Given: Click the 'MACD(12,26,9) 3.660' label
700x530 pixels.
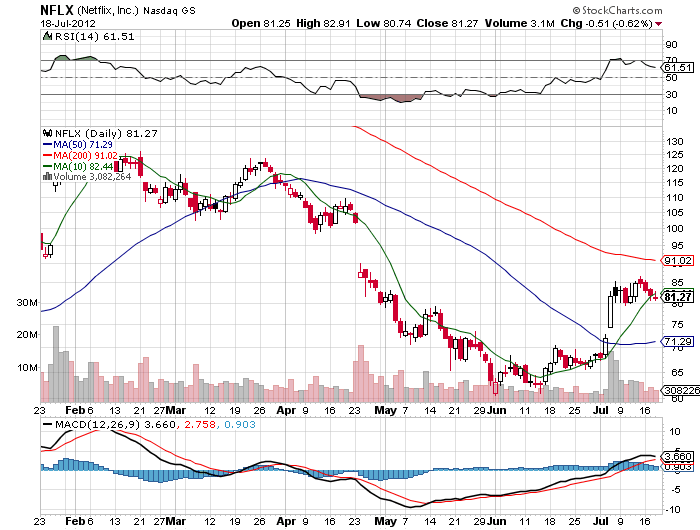Looking at the screenshot, I should (115, 424).
